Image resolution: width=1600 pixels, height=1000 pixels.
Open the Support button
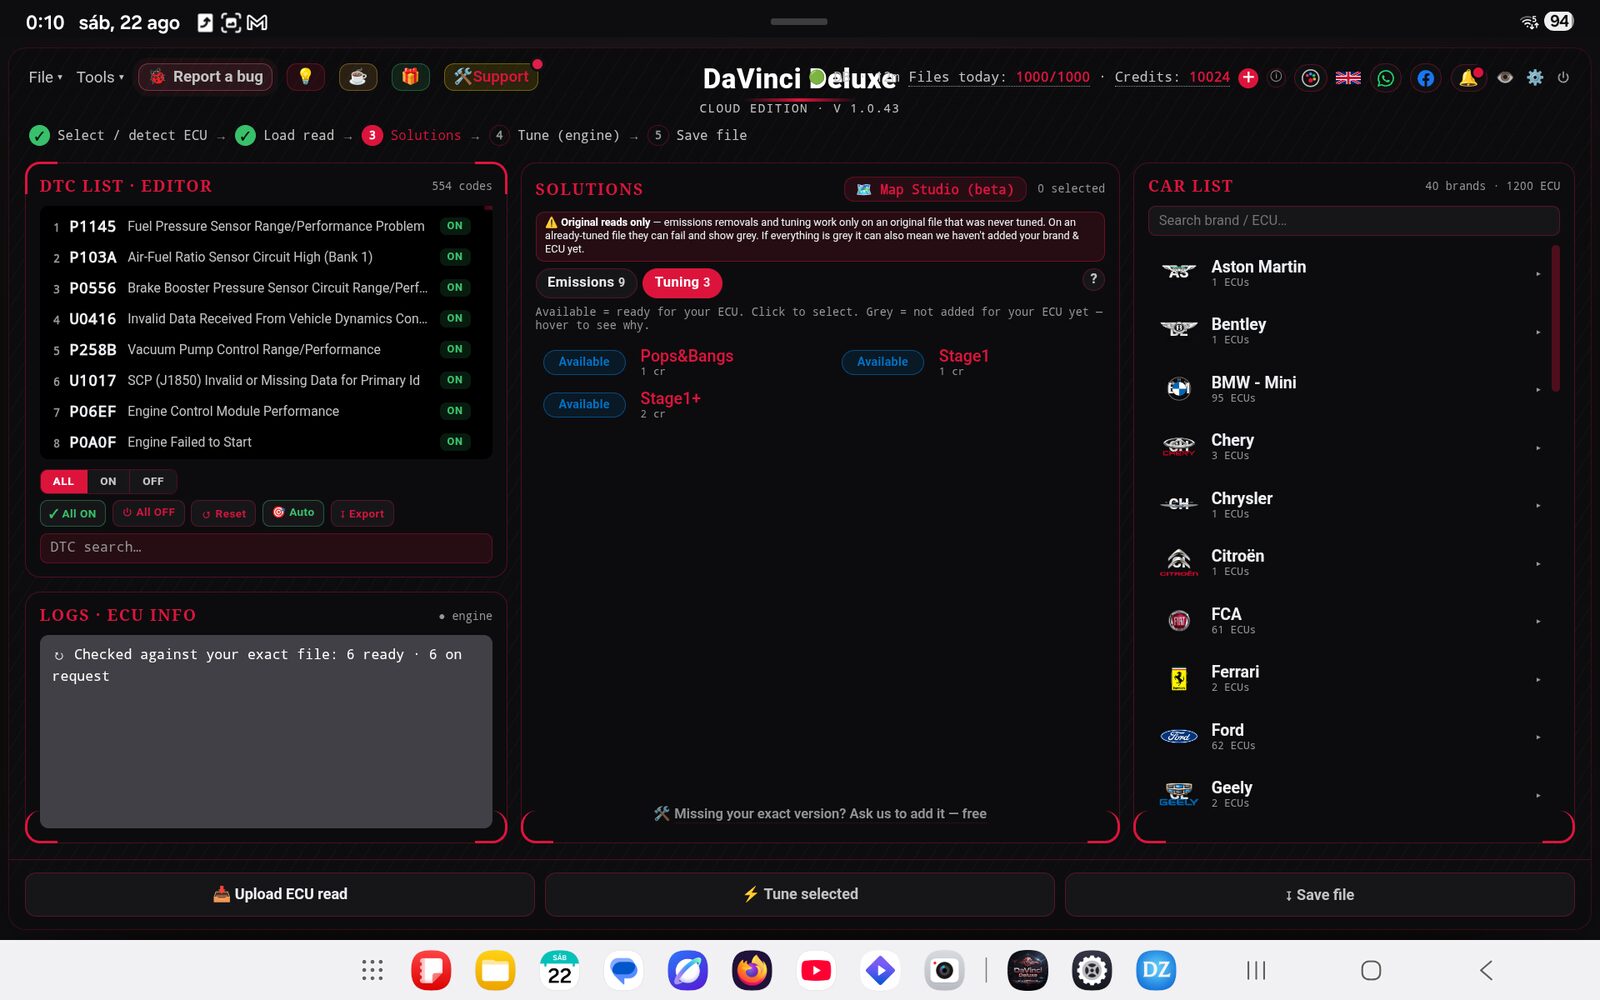click(x=491, y=77)
